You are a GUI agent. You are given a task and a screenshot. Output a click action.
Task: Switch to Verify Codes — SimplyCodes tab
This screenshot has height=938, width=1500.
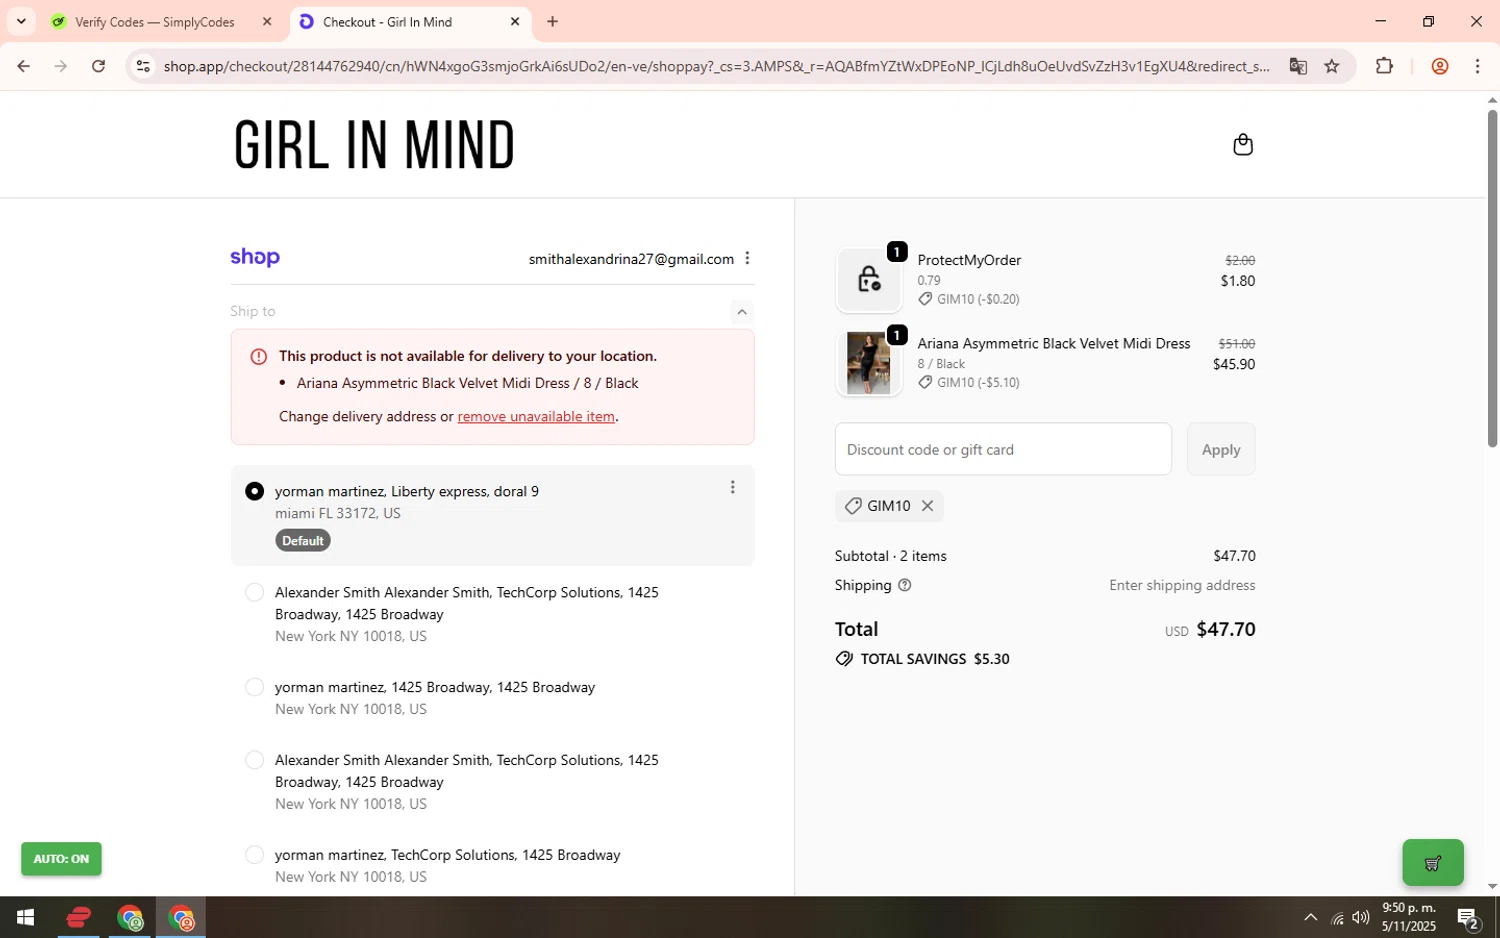pos(161,21)
